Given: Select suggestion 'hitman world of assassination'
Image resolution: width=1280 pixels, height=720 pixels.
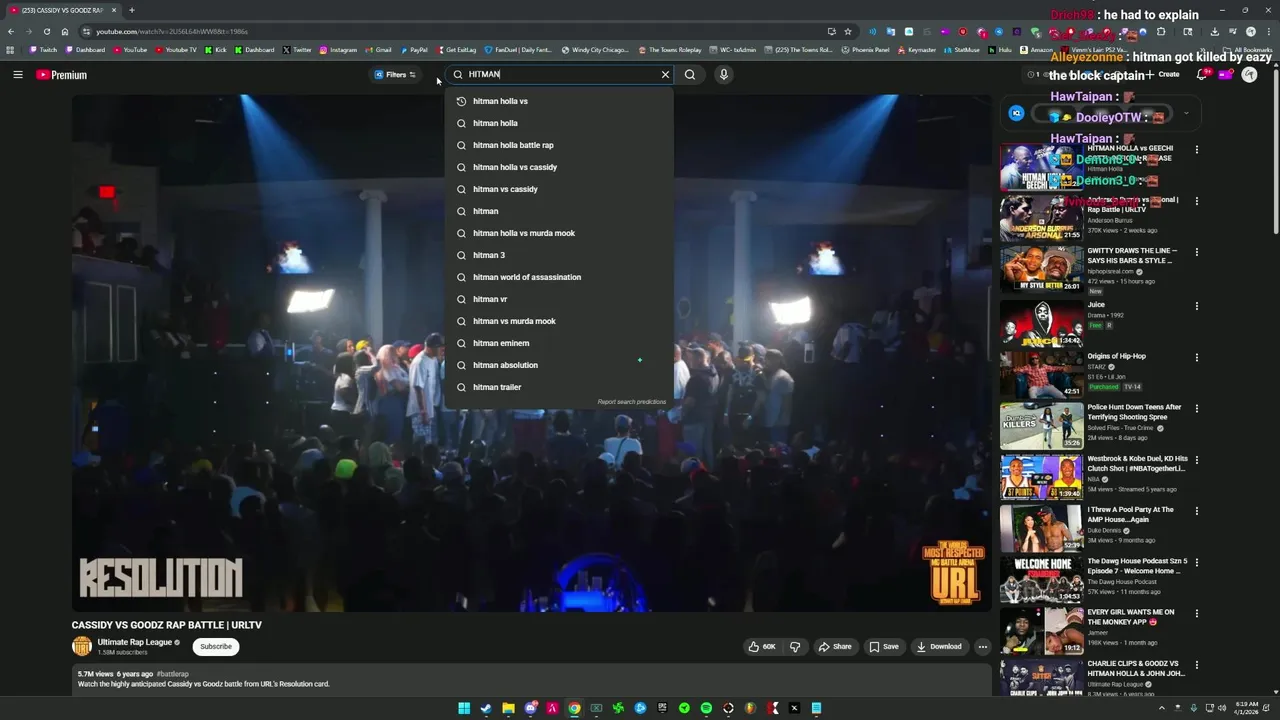Looking at the screenshot, I should pos(559,277).
